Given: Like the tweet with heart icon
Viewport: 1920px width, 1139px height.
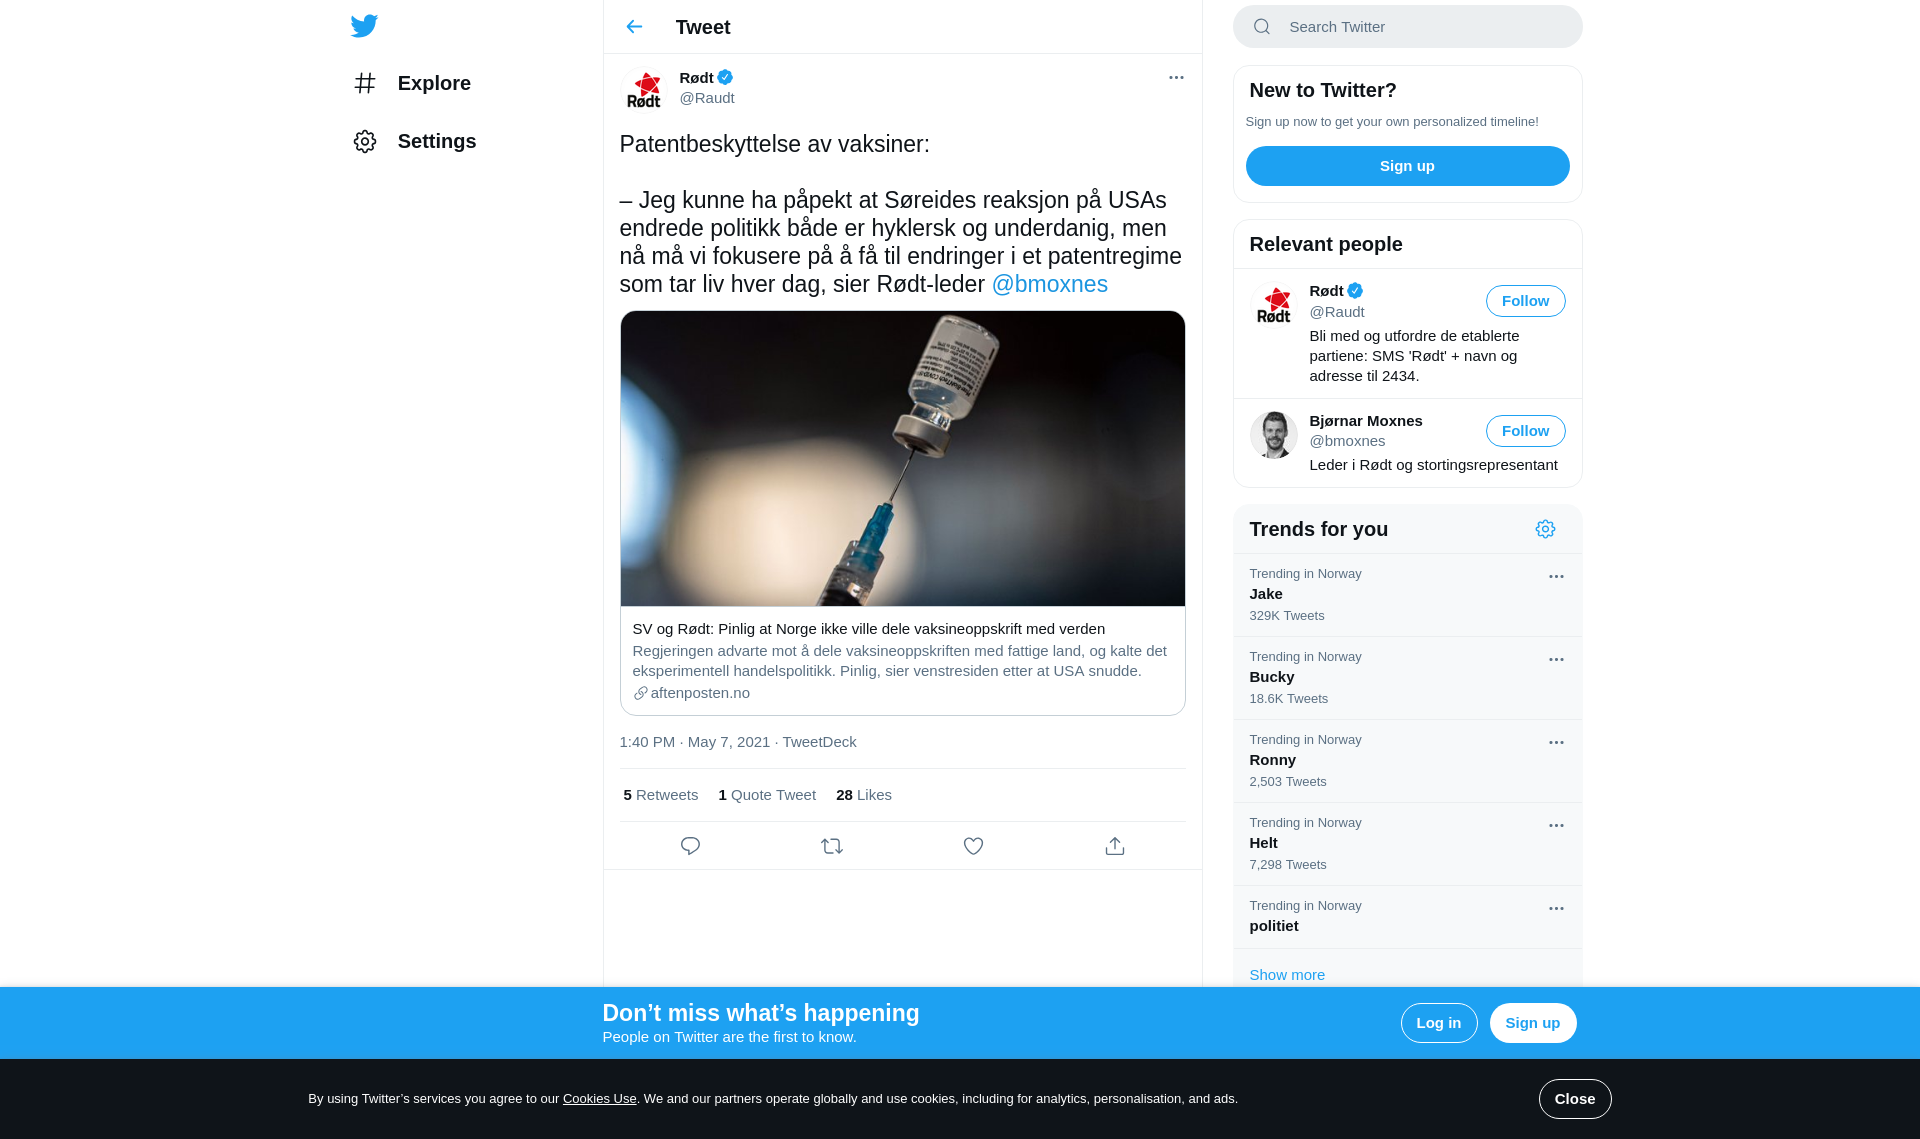Looking at the screenshot, I should [973, 846].
